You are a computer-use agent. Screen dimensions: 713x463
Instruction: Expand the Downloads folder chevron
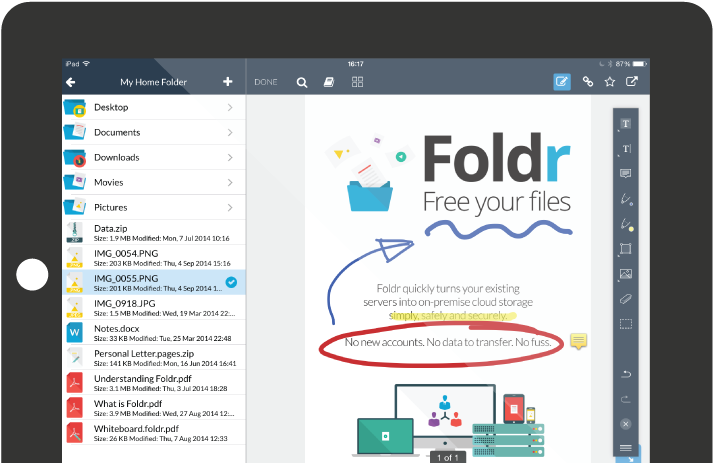(x=230, y=157)
